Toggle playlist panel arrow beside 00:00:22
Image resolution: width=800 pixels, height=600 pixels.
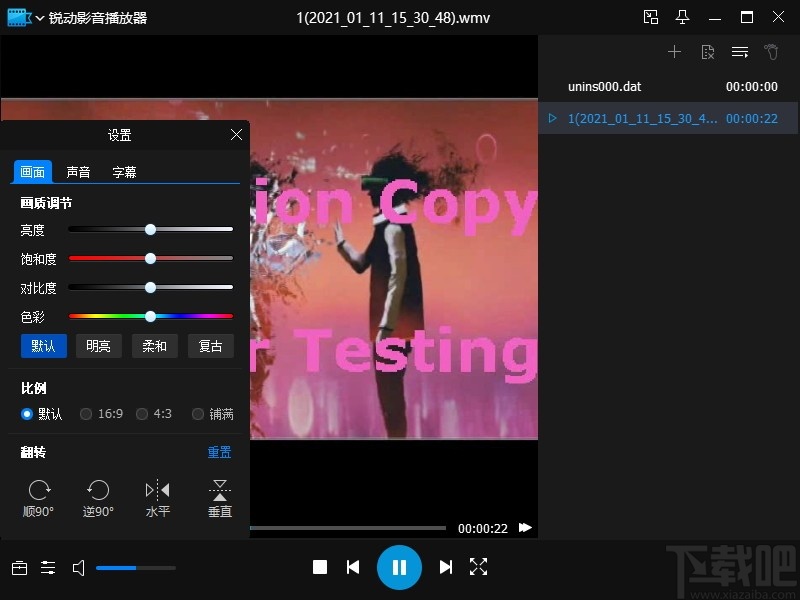click(x=525, y=528)
